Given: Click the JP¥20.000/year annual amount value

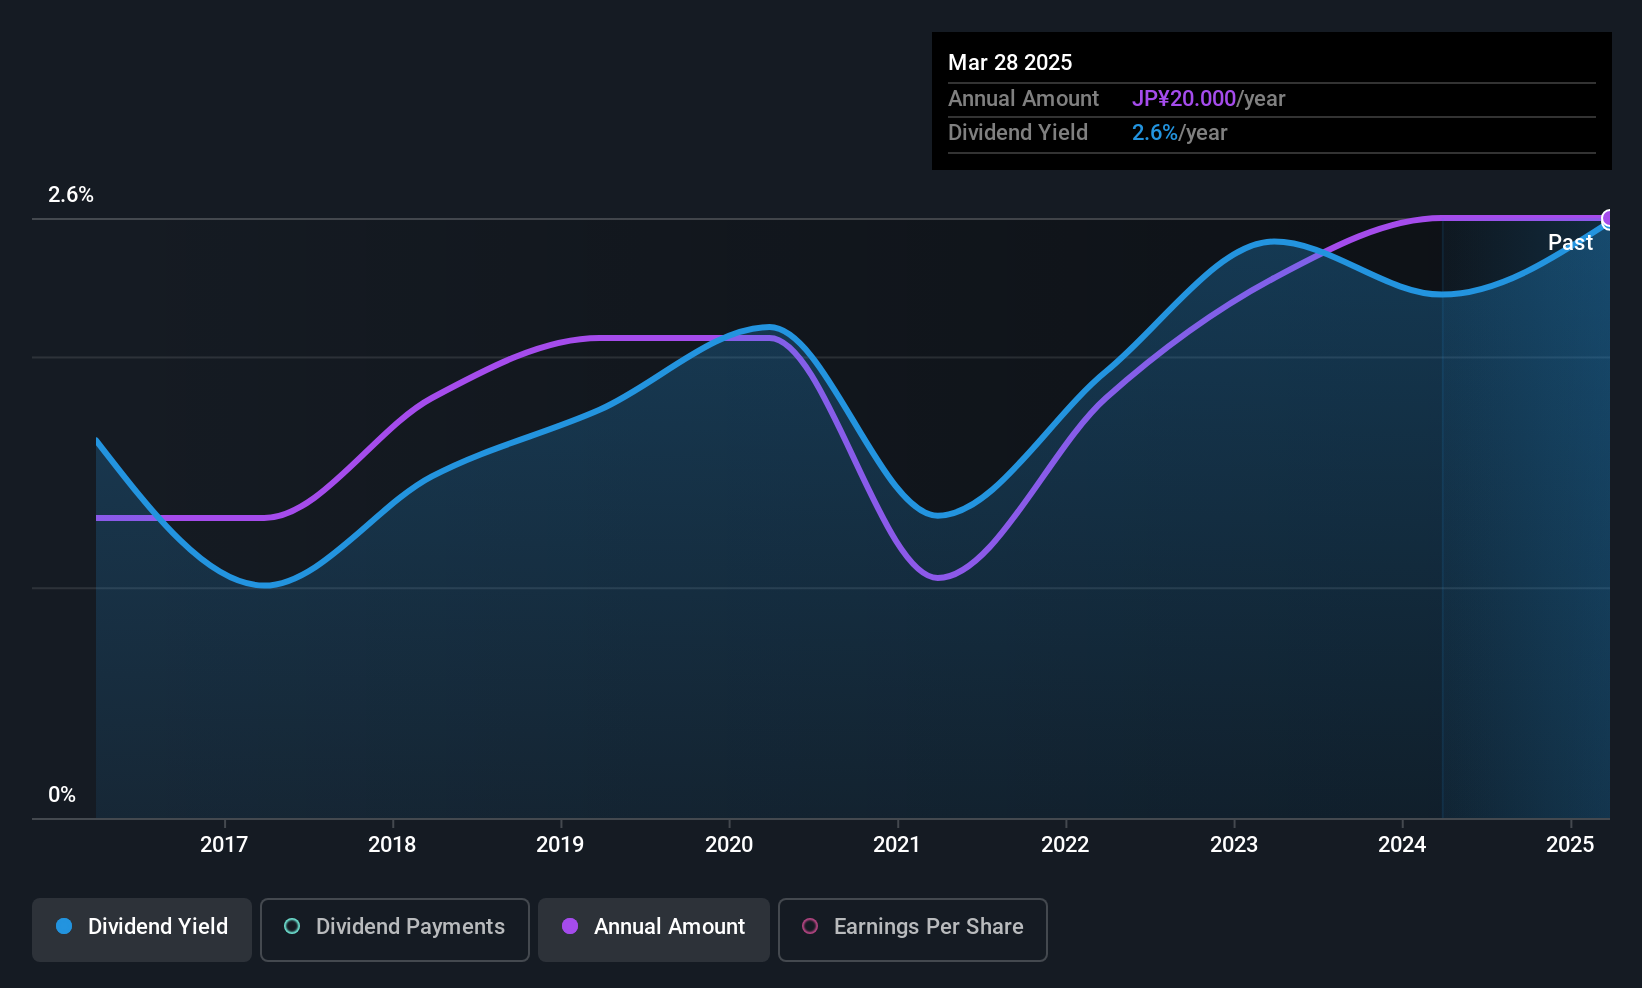Looking at the screenshot, I should [1208, 99].
